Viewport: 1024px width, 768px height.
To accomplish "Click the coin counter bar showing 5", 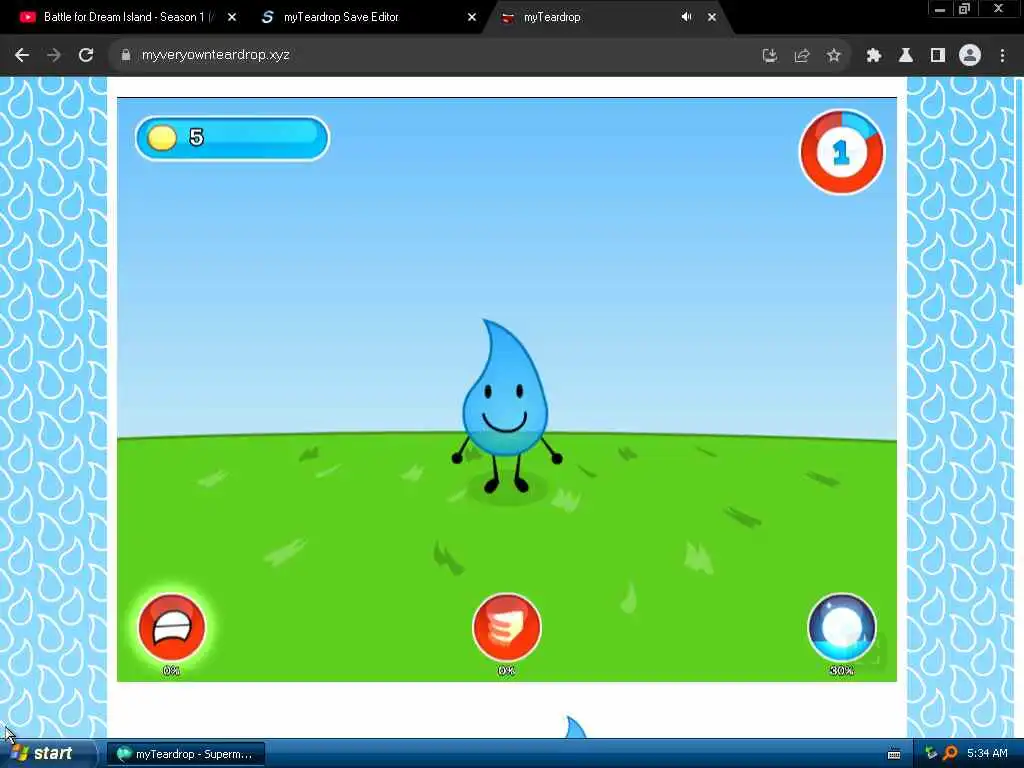I will coord(232,138).
